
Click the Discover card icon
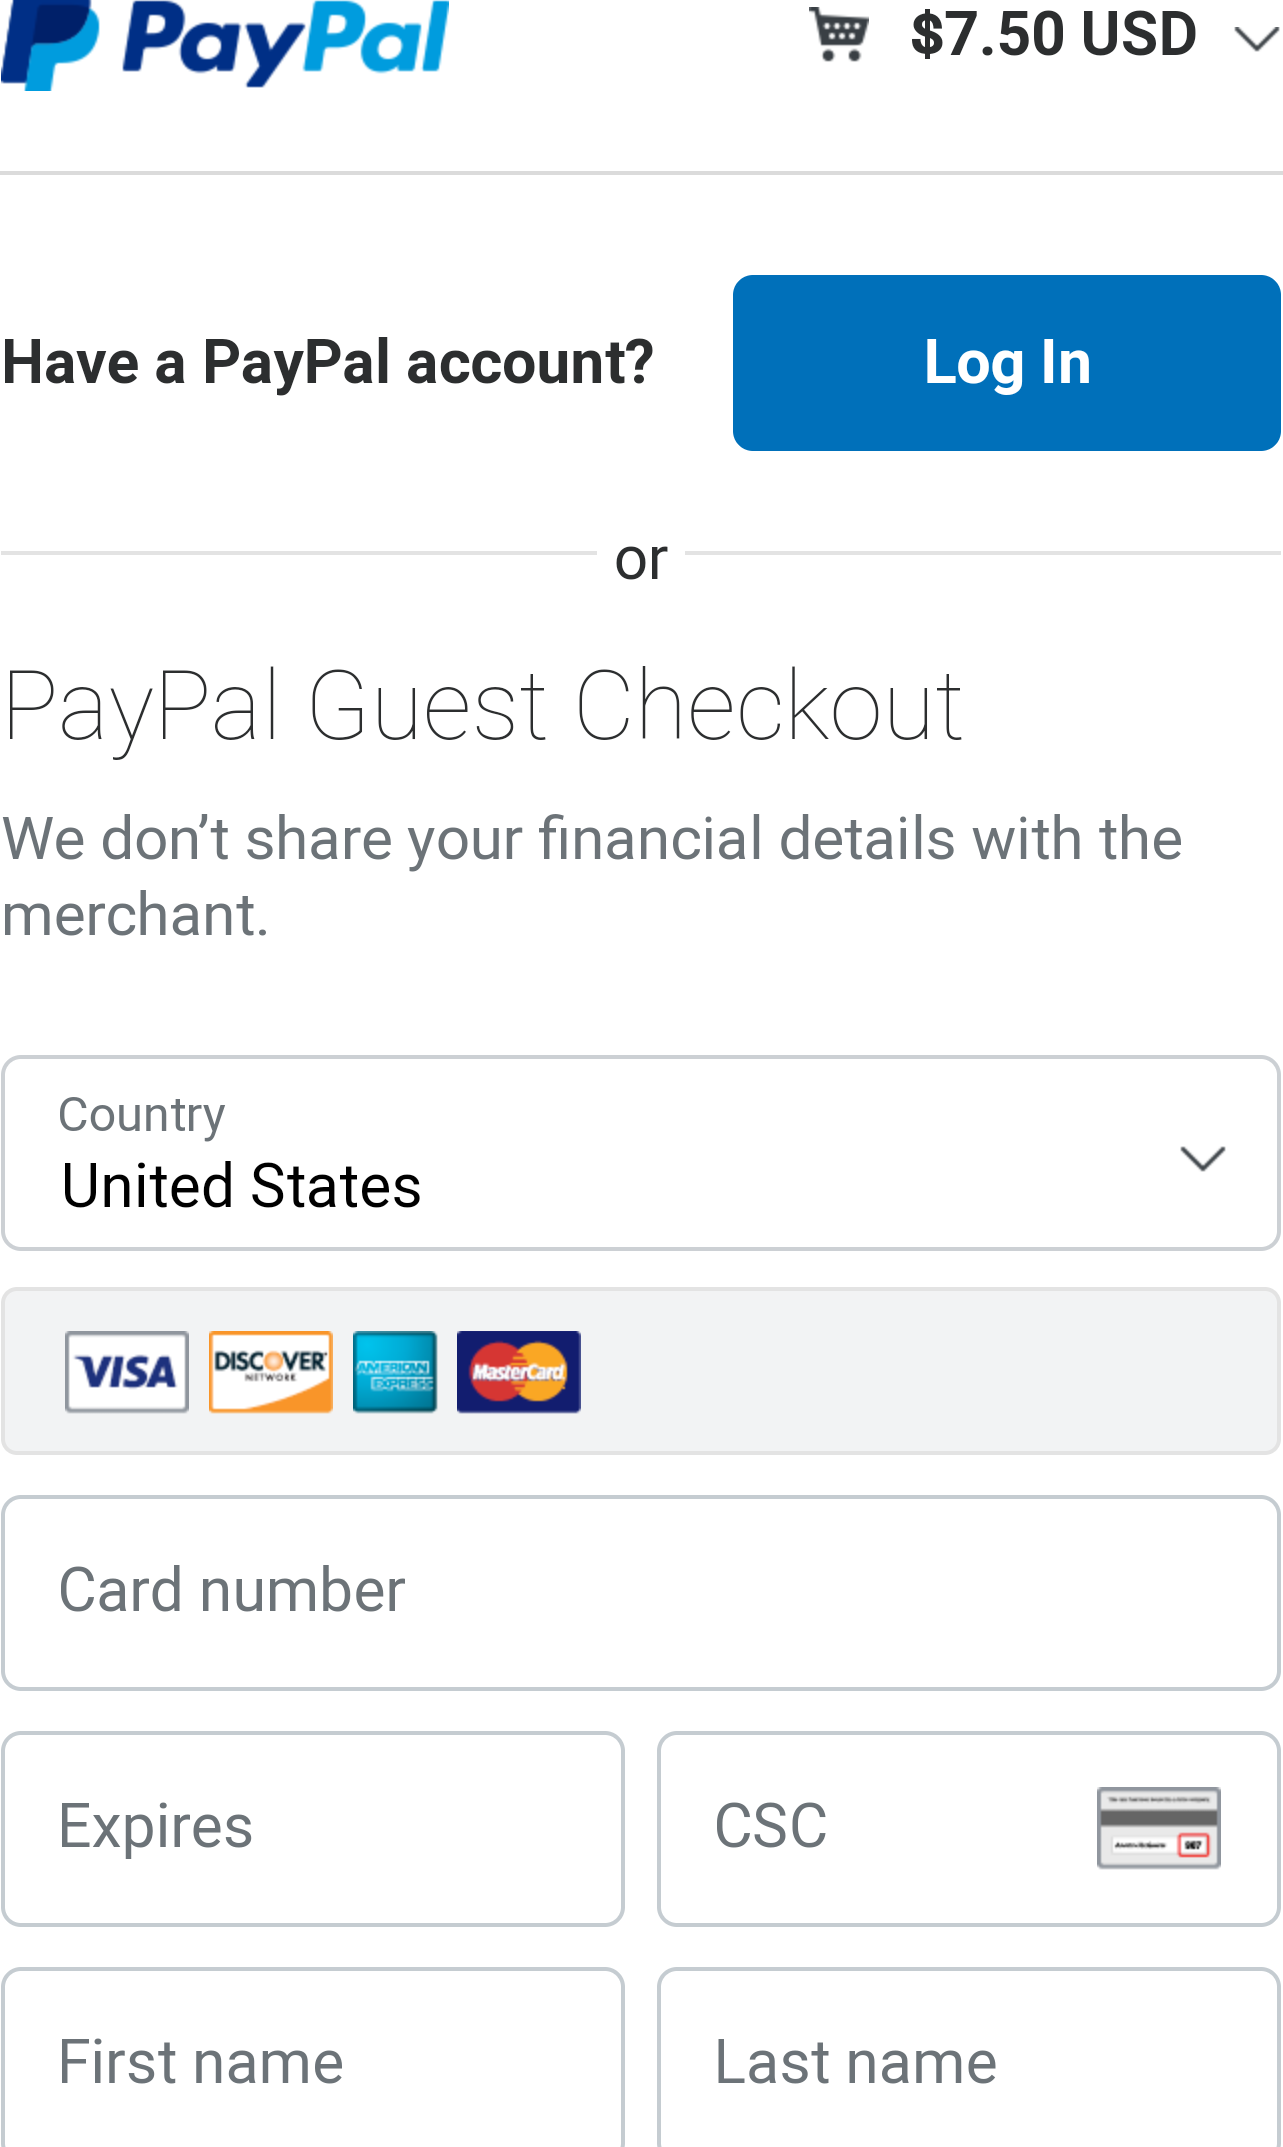[x=271, y=1371]
